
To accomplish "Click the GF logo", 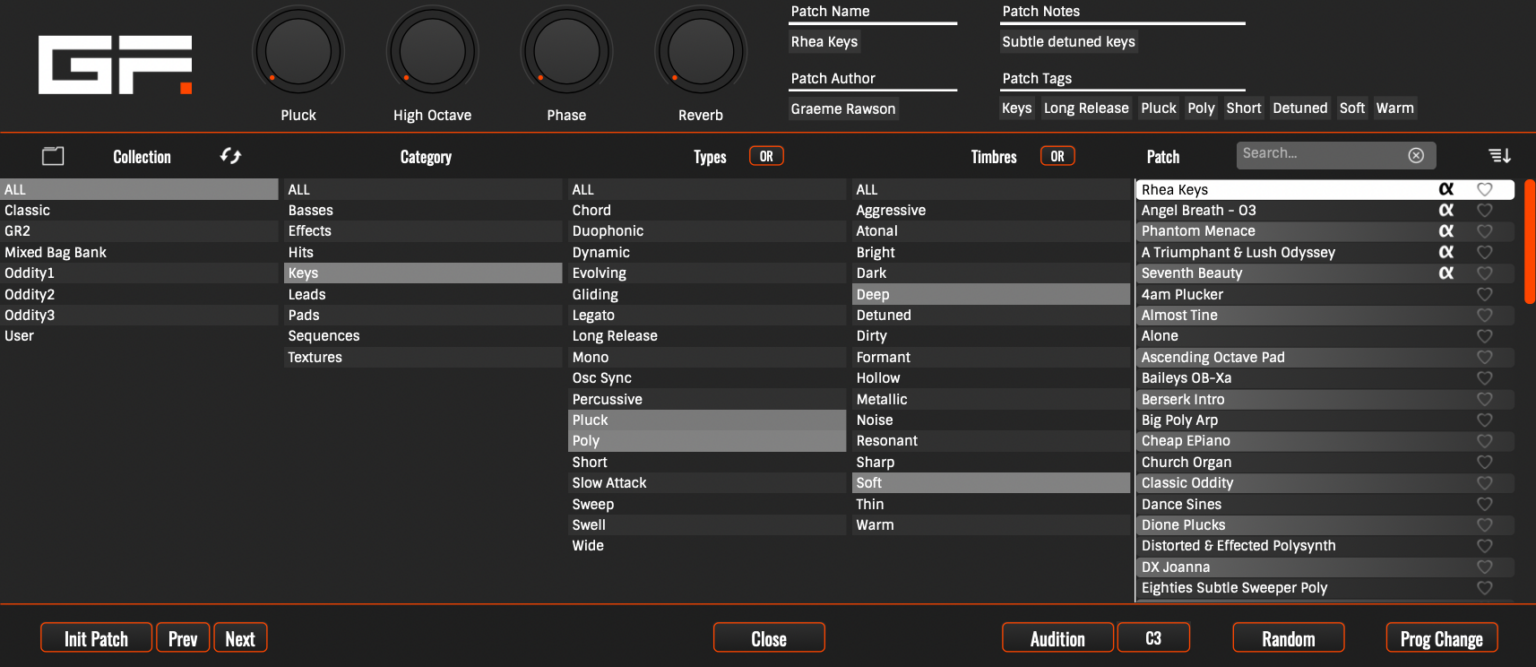I will coord(113,63).
